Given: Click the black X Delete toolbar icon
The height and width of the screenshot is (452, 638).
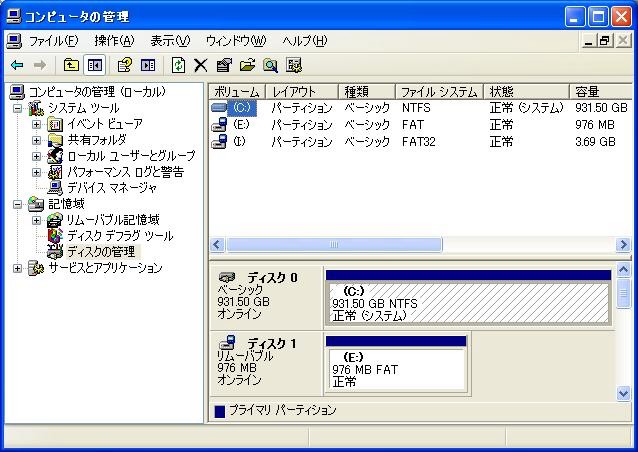Looking at the screenshot, I should coord(201,65).
